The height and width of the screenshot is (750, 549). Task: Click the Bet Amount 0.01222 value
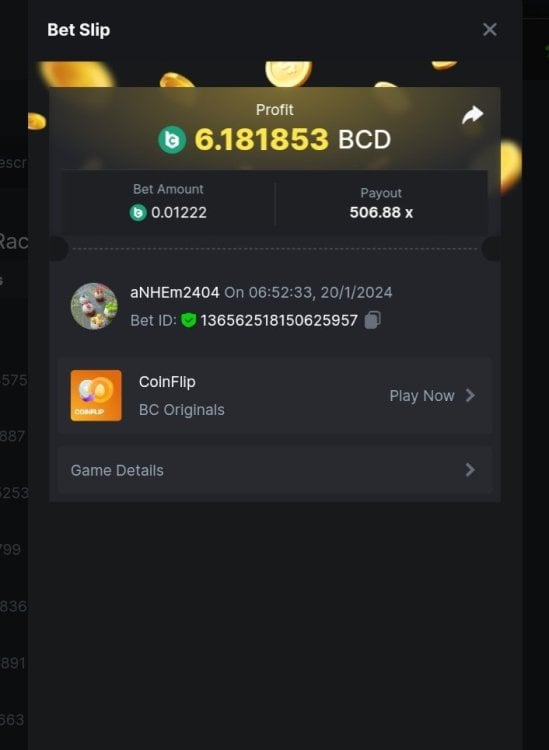click(x=179, y=212)
